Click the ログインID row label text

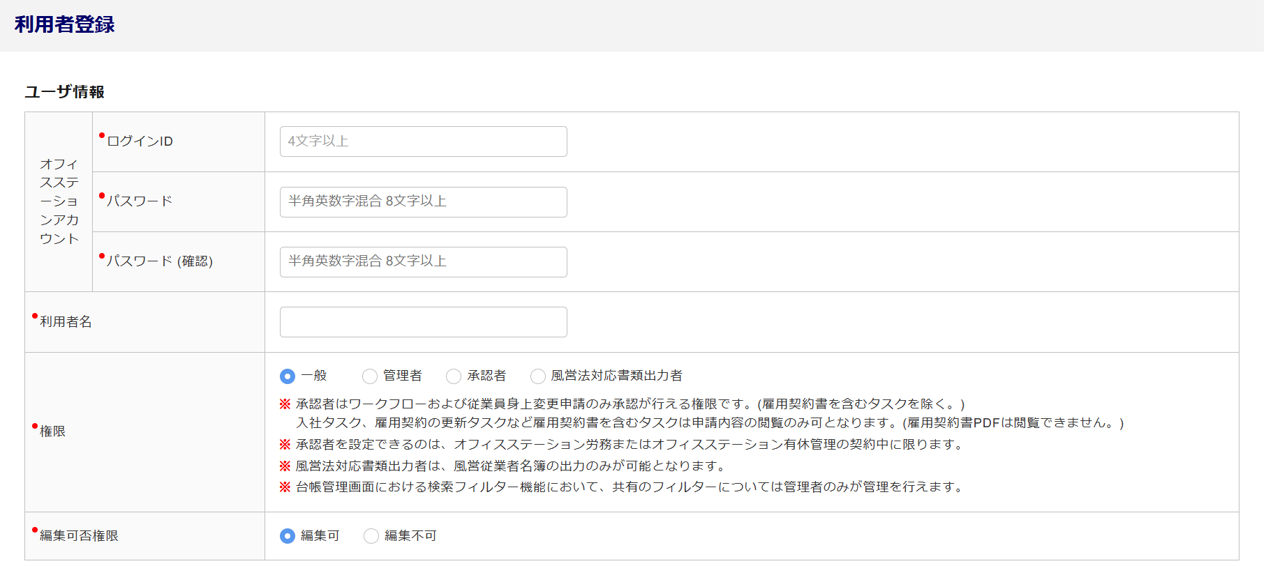pos(140,142)
